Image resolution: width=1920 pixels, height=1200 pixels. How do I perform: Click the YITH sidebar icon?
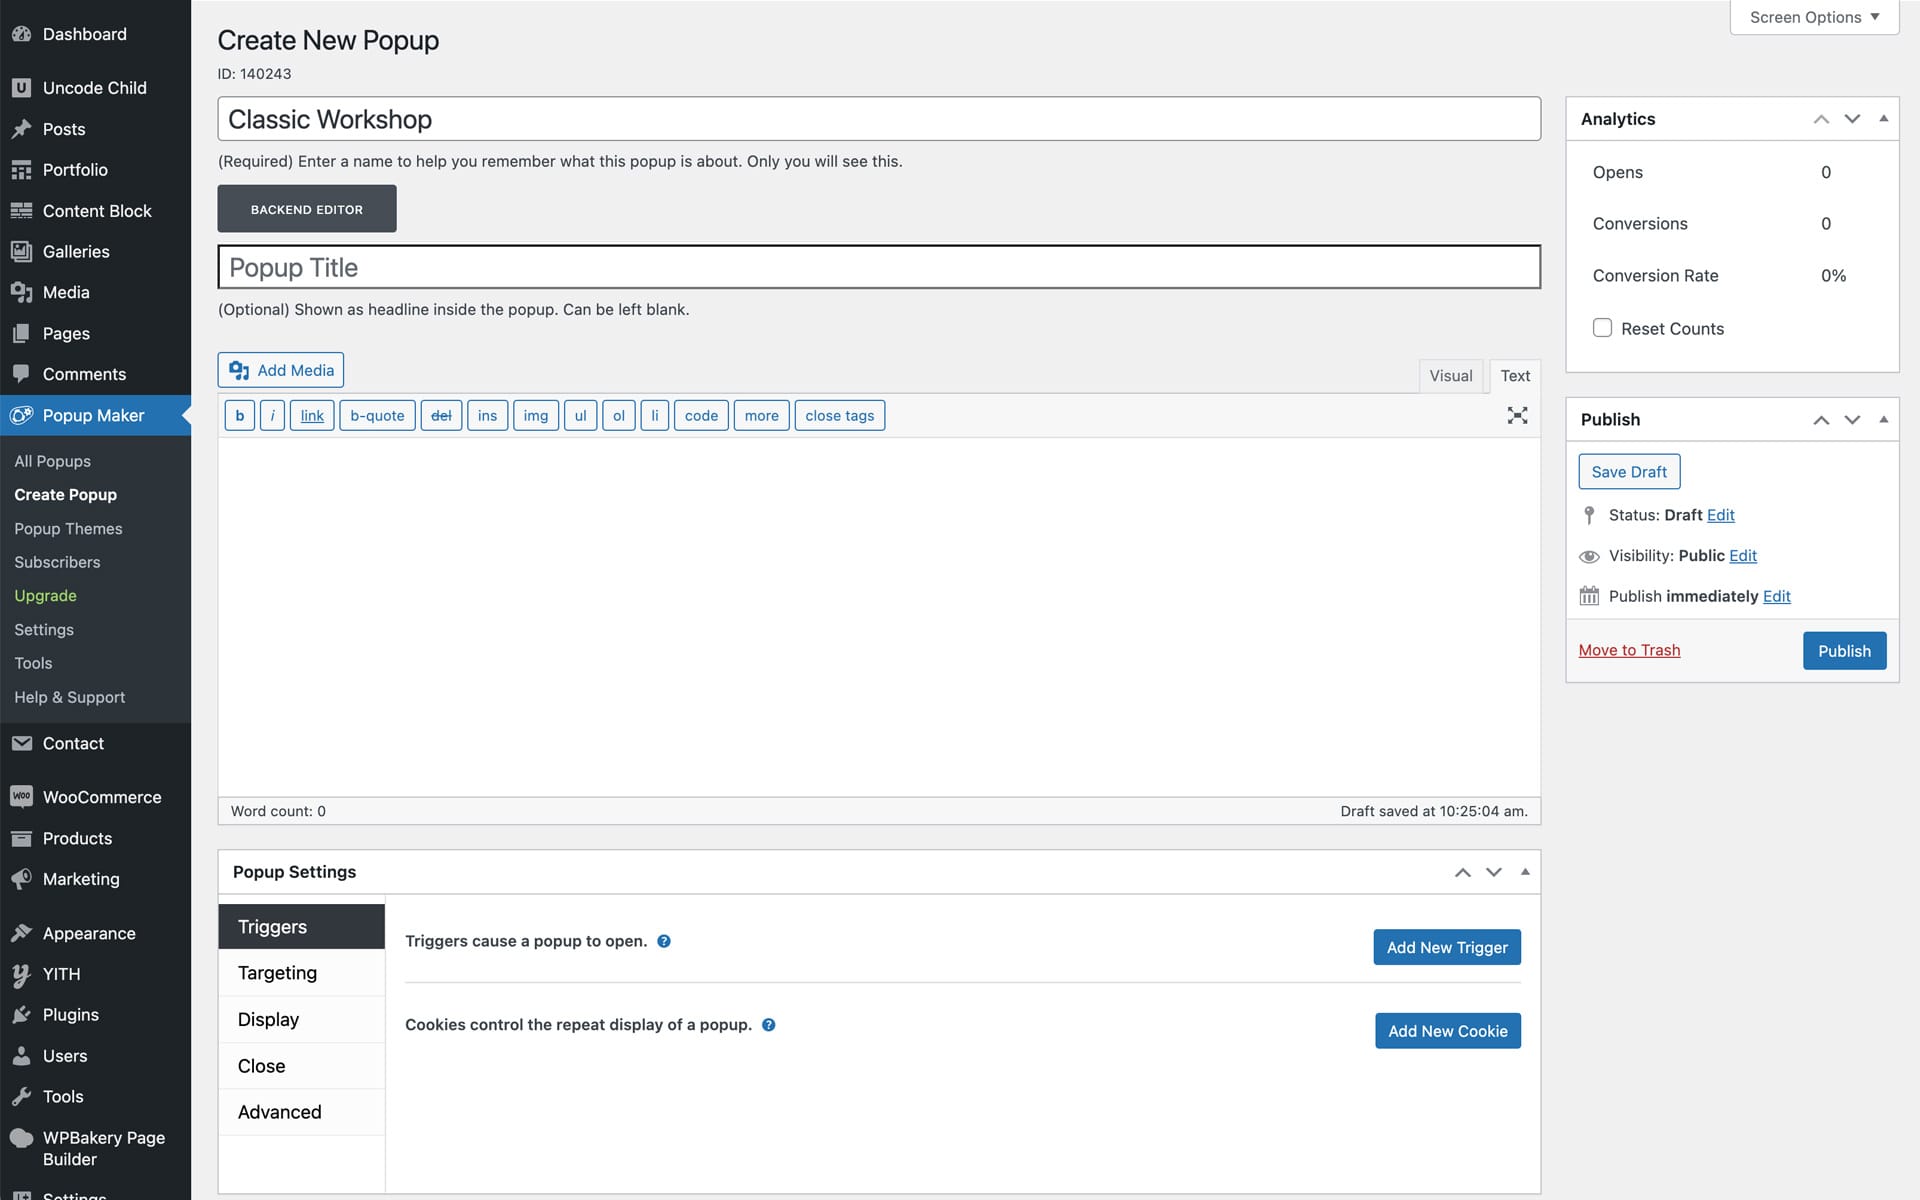21,974
